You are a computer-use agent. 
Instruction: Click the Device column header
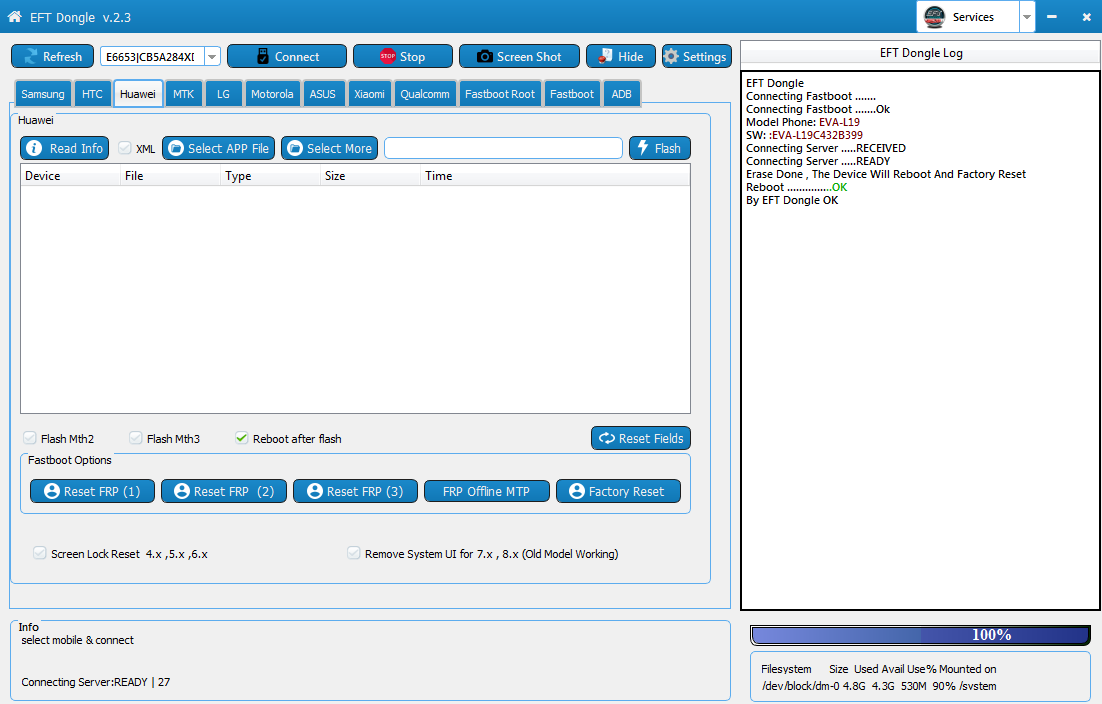click(x=70, y=176)
